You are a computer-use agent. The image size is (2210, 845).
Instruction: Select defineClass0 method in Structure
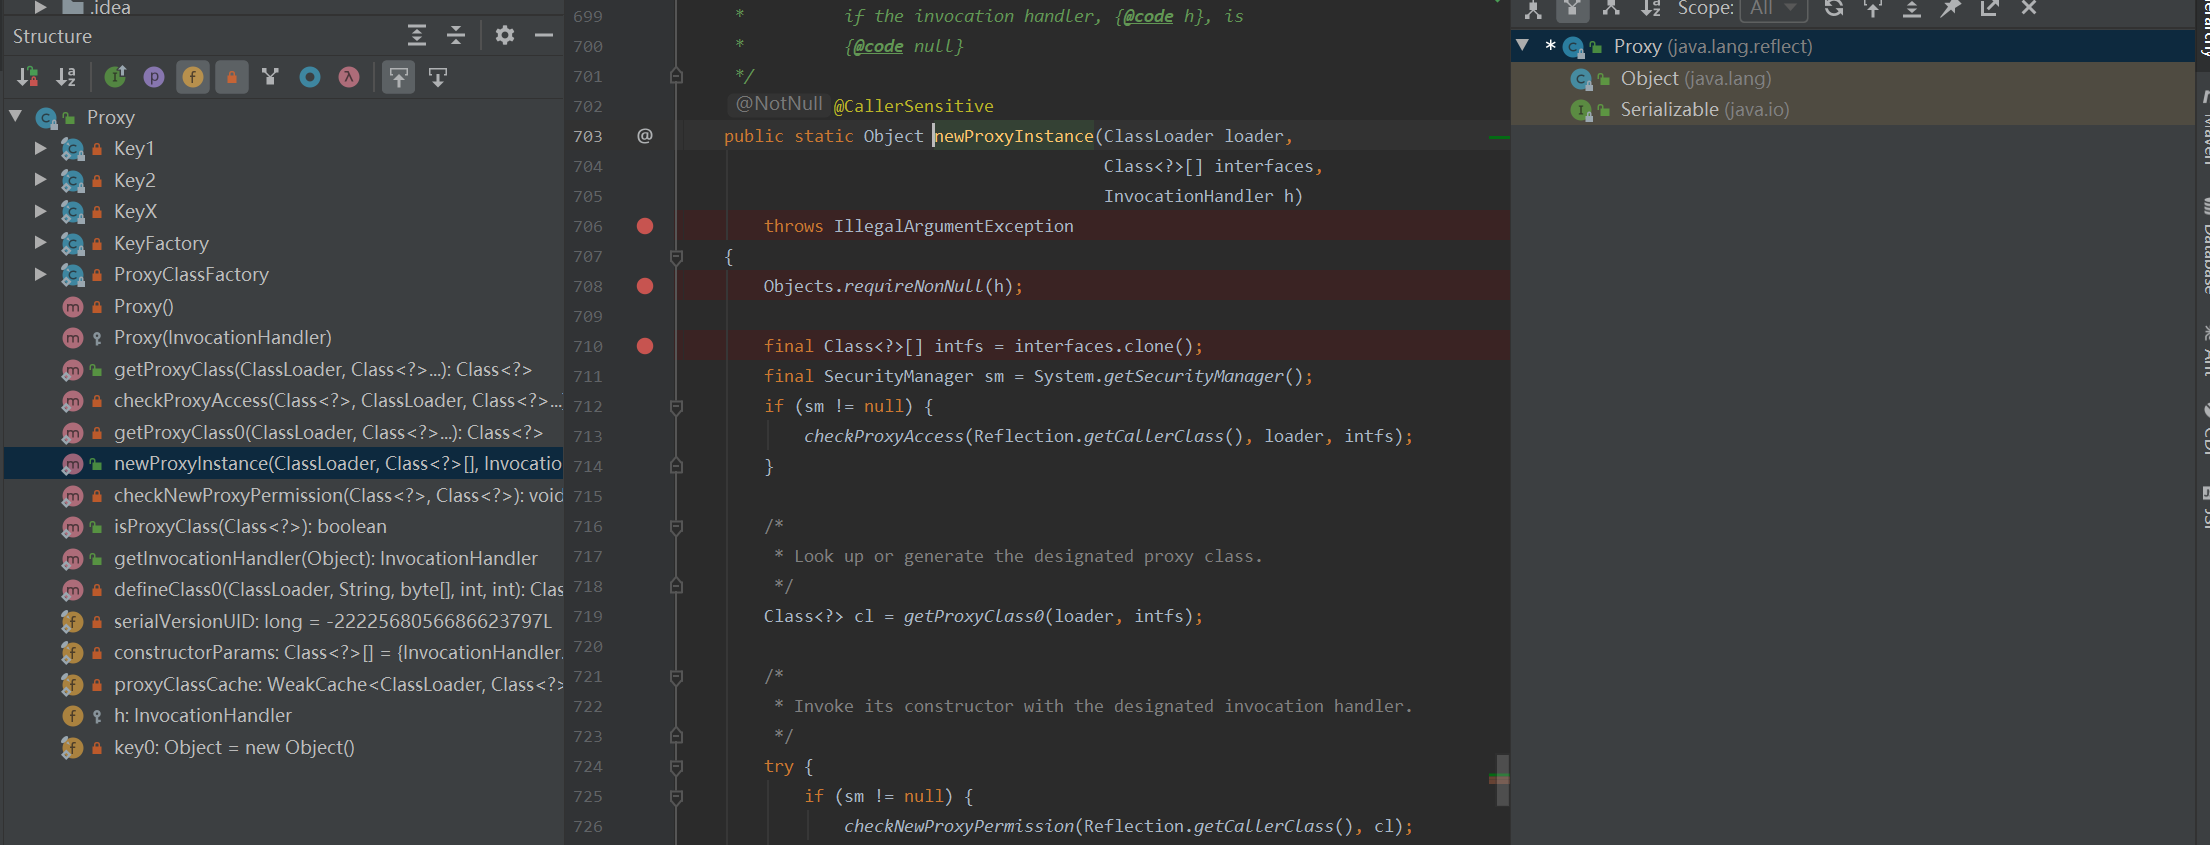pyautogui.click(x=337, y=589)
